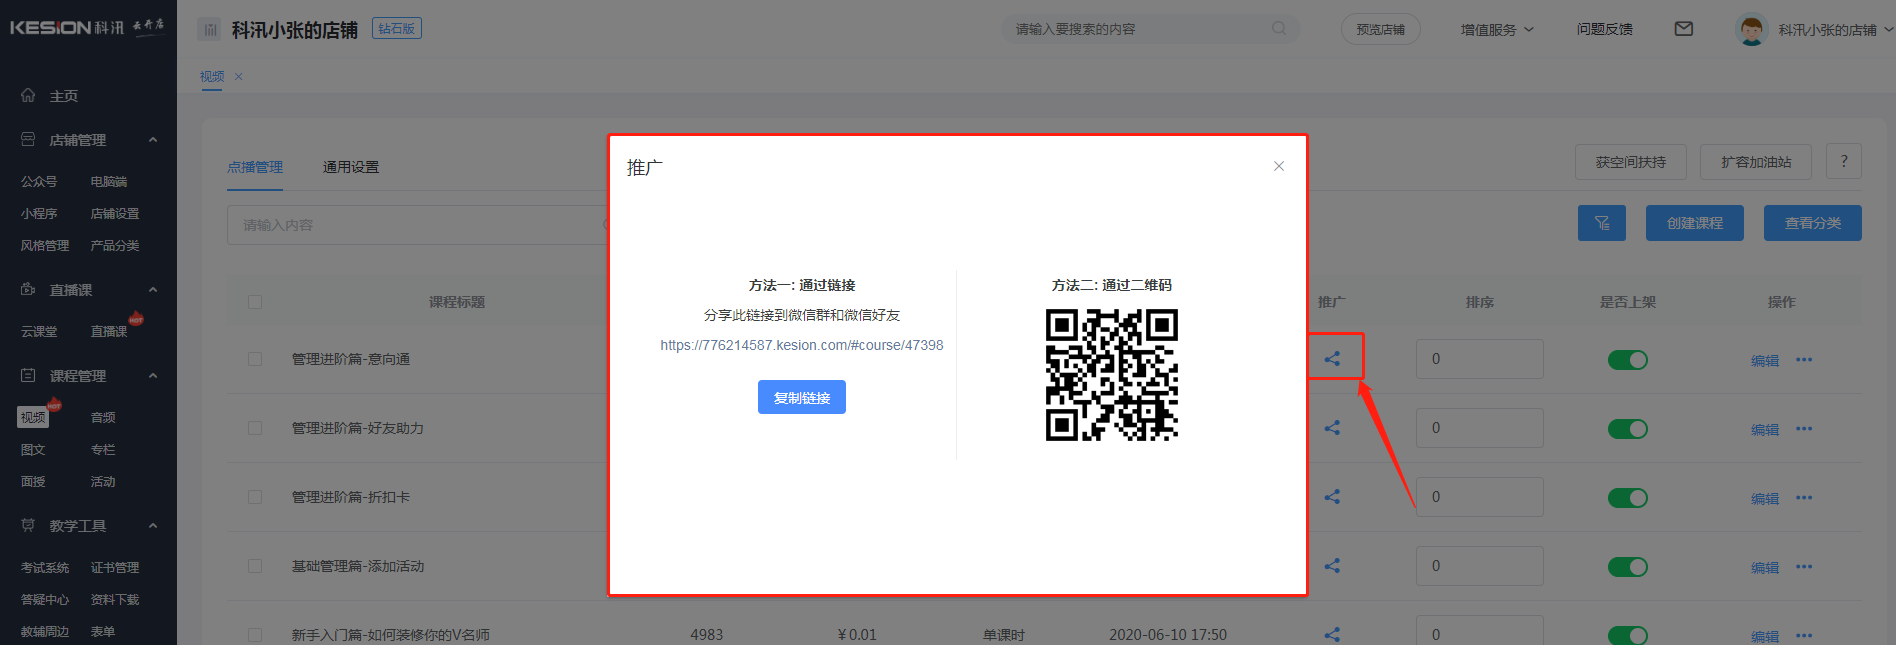Click 问题反馈 in the header
The height and width of the screenshot is (645, 1896).
point(1605,30)
